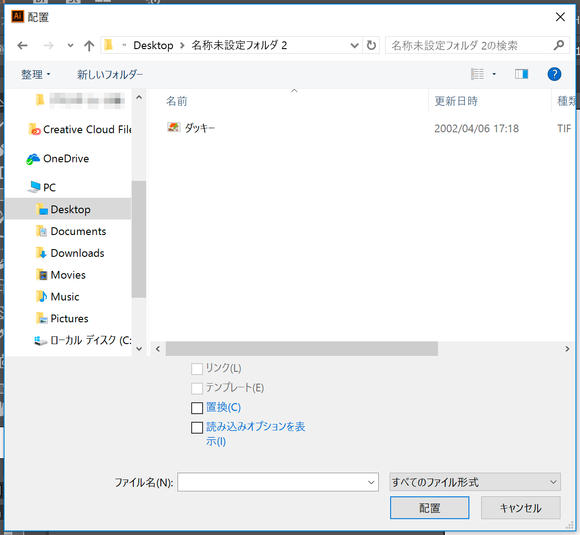
Task: Go back using the left arrow
Action: (x=23, y=46)
